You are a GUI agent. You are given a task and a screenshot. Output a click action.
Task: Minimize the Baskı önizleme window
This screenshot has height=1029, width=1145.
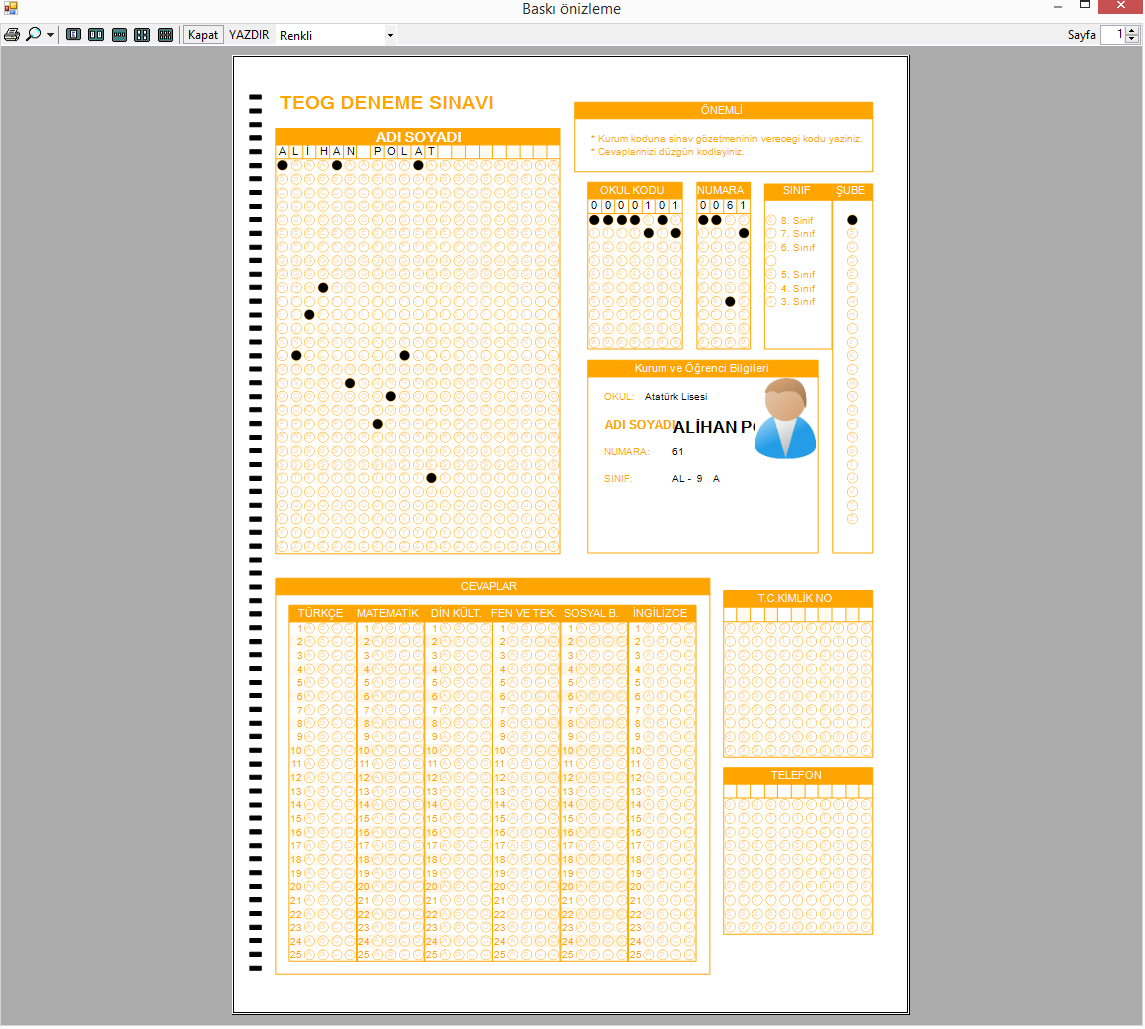(x=1057, y=7)
